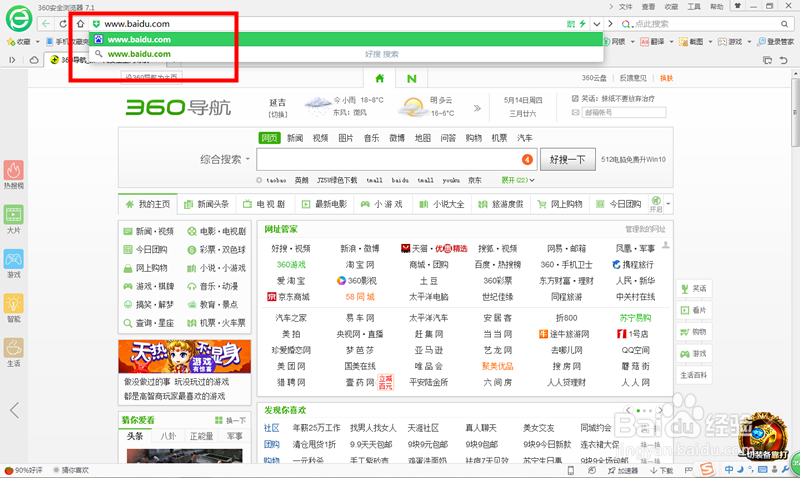This screenshot has width=800, height=478.
Task: Toggle the sidebar panel icon left of tabs
Action: 12,60
